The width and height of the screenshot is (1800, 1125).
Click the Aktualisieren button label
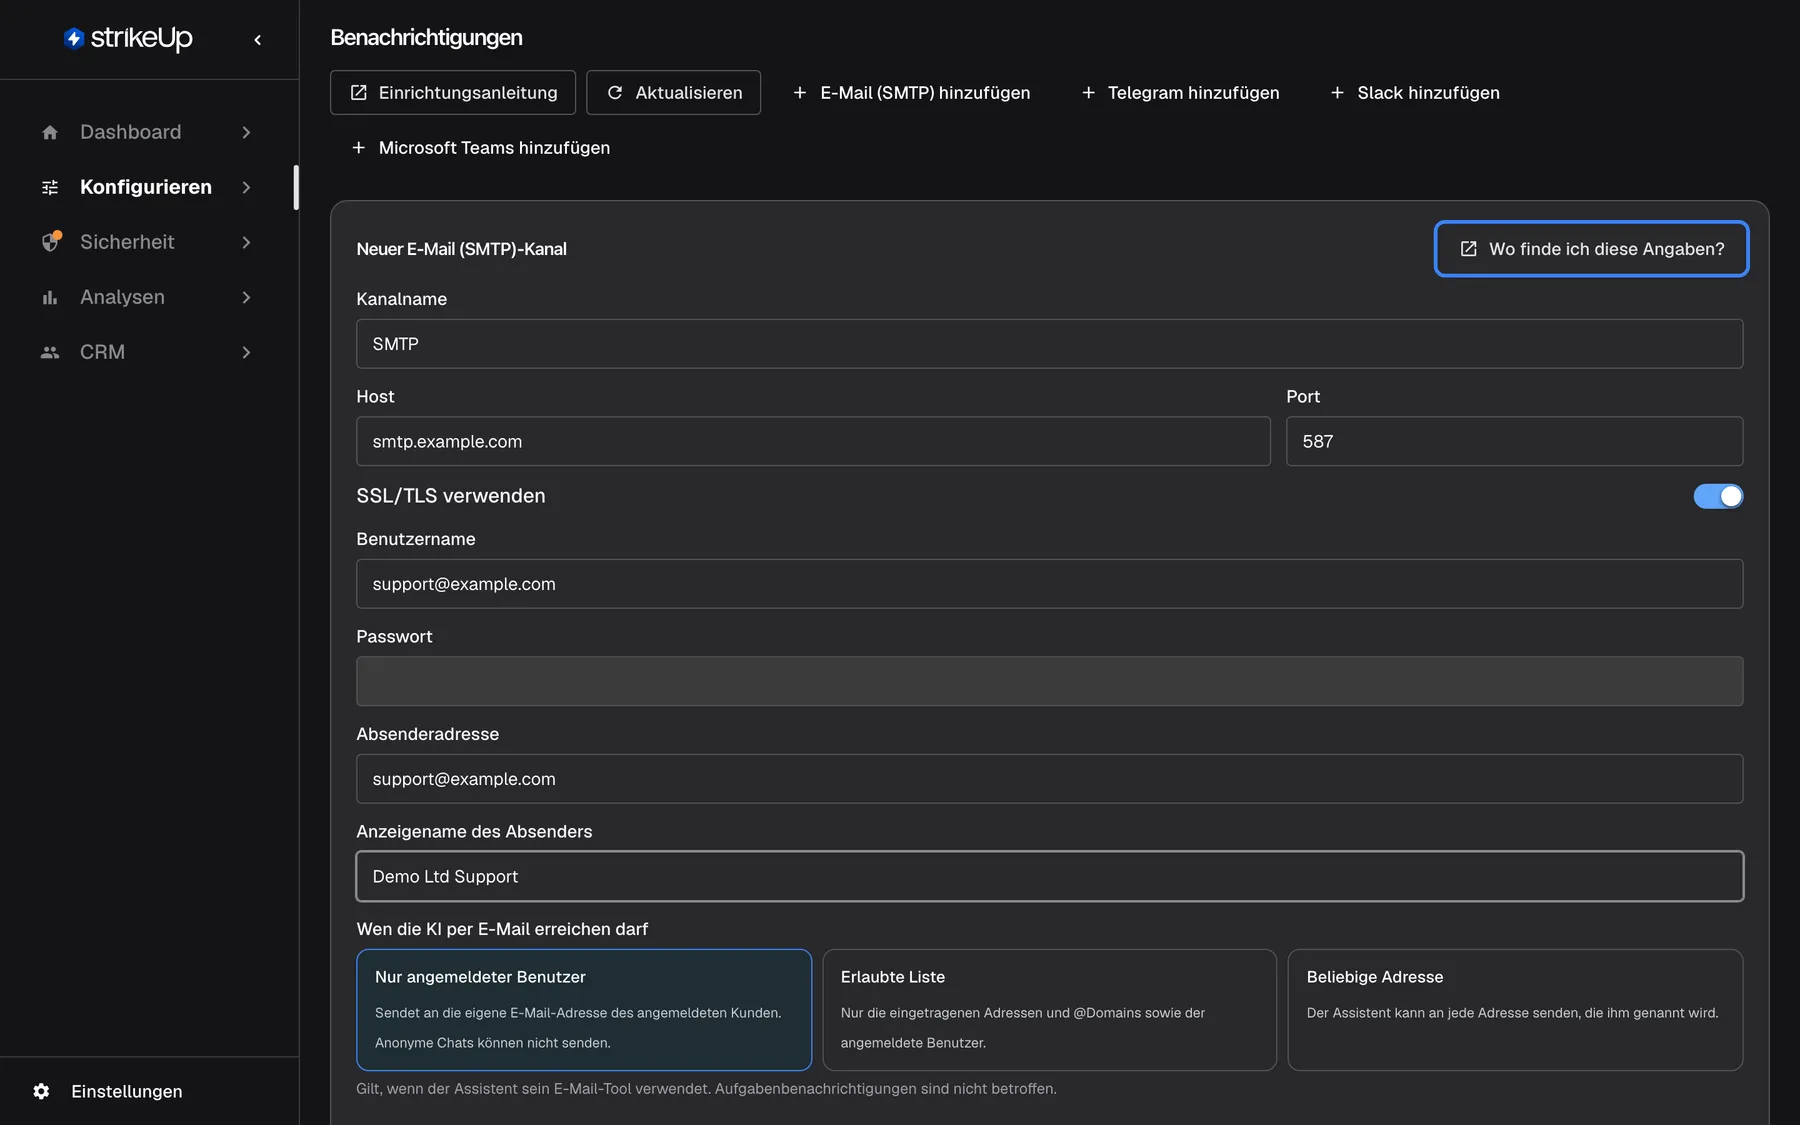(689, 92)
